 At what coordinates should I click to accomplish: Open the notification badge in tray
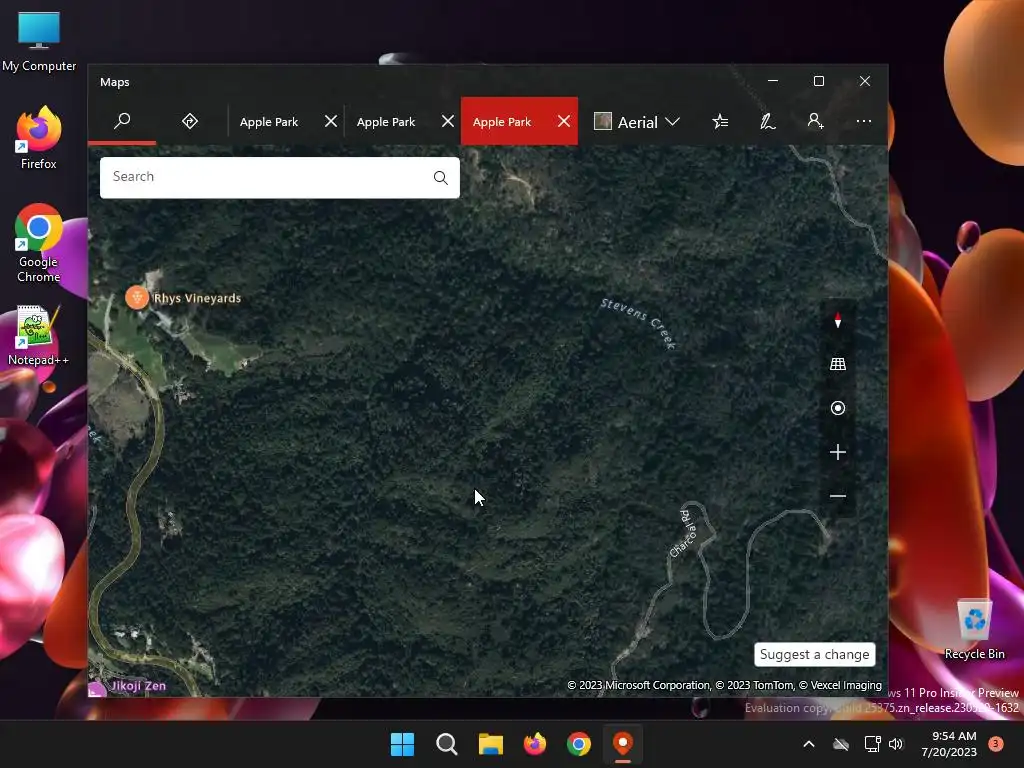[x=996, y=744]
